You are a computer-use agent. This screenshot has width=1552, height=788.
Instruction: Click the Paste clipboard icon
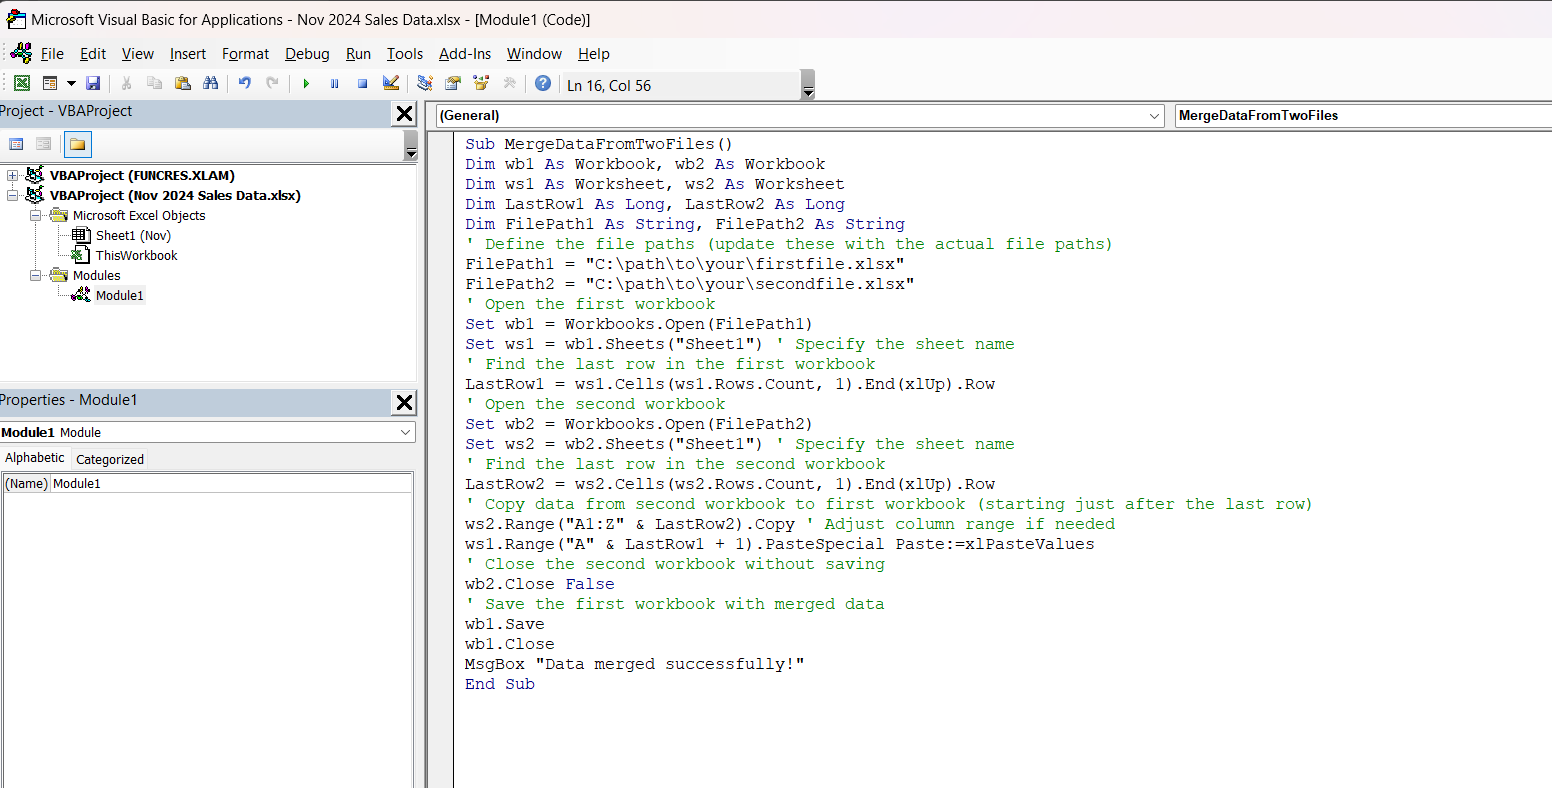click(182, 84)
